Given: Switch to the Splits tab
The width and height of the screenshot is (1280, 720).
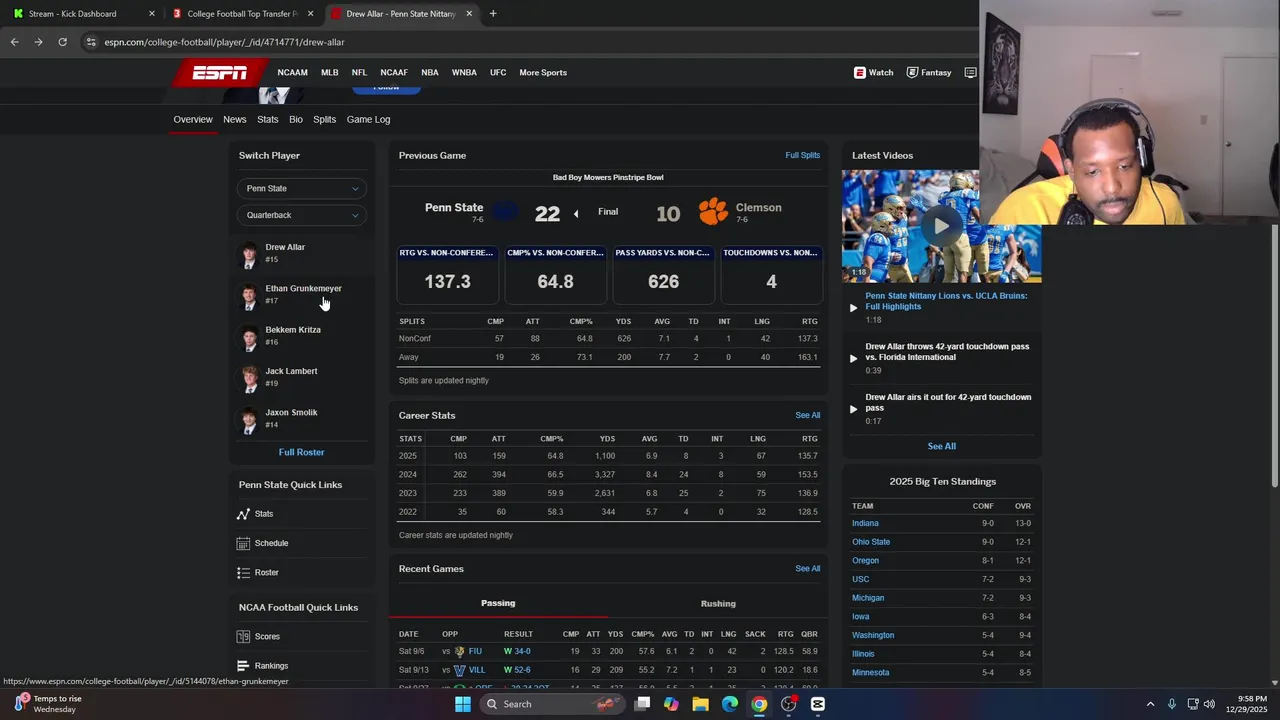Looking at the screenshot, I should pos(324,119).
